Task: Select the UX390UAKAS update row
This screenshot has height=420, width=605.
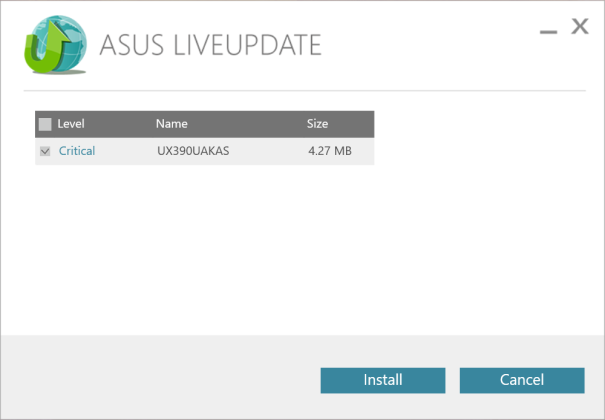Action: pyautogui.click(x=204, y=151)
